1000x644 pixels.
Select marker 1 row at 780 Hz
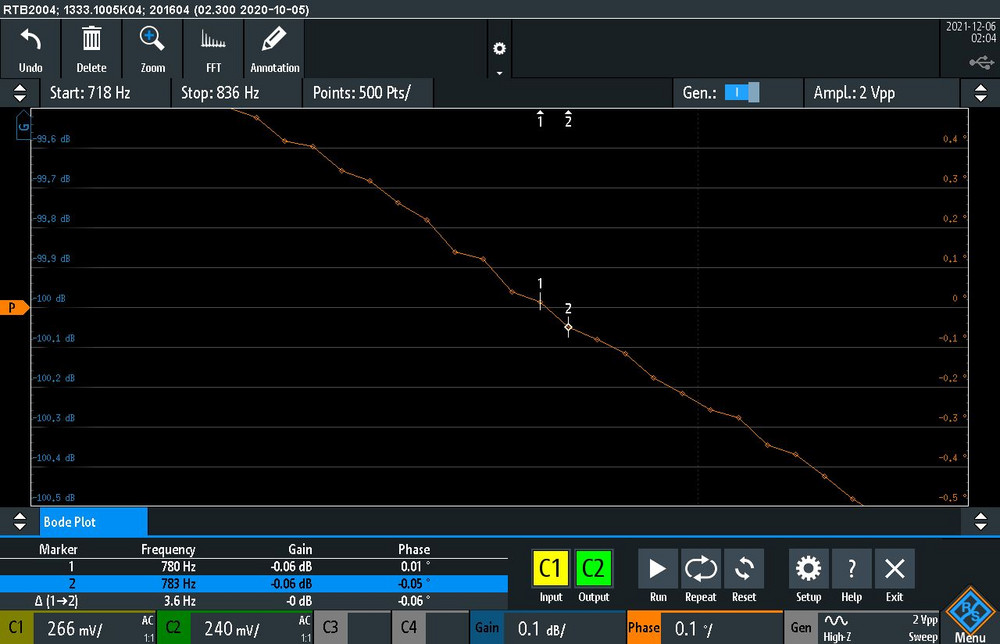click(254, 566)
